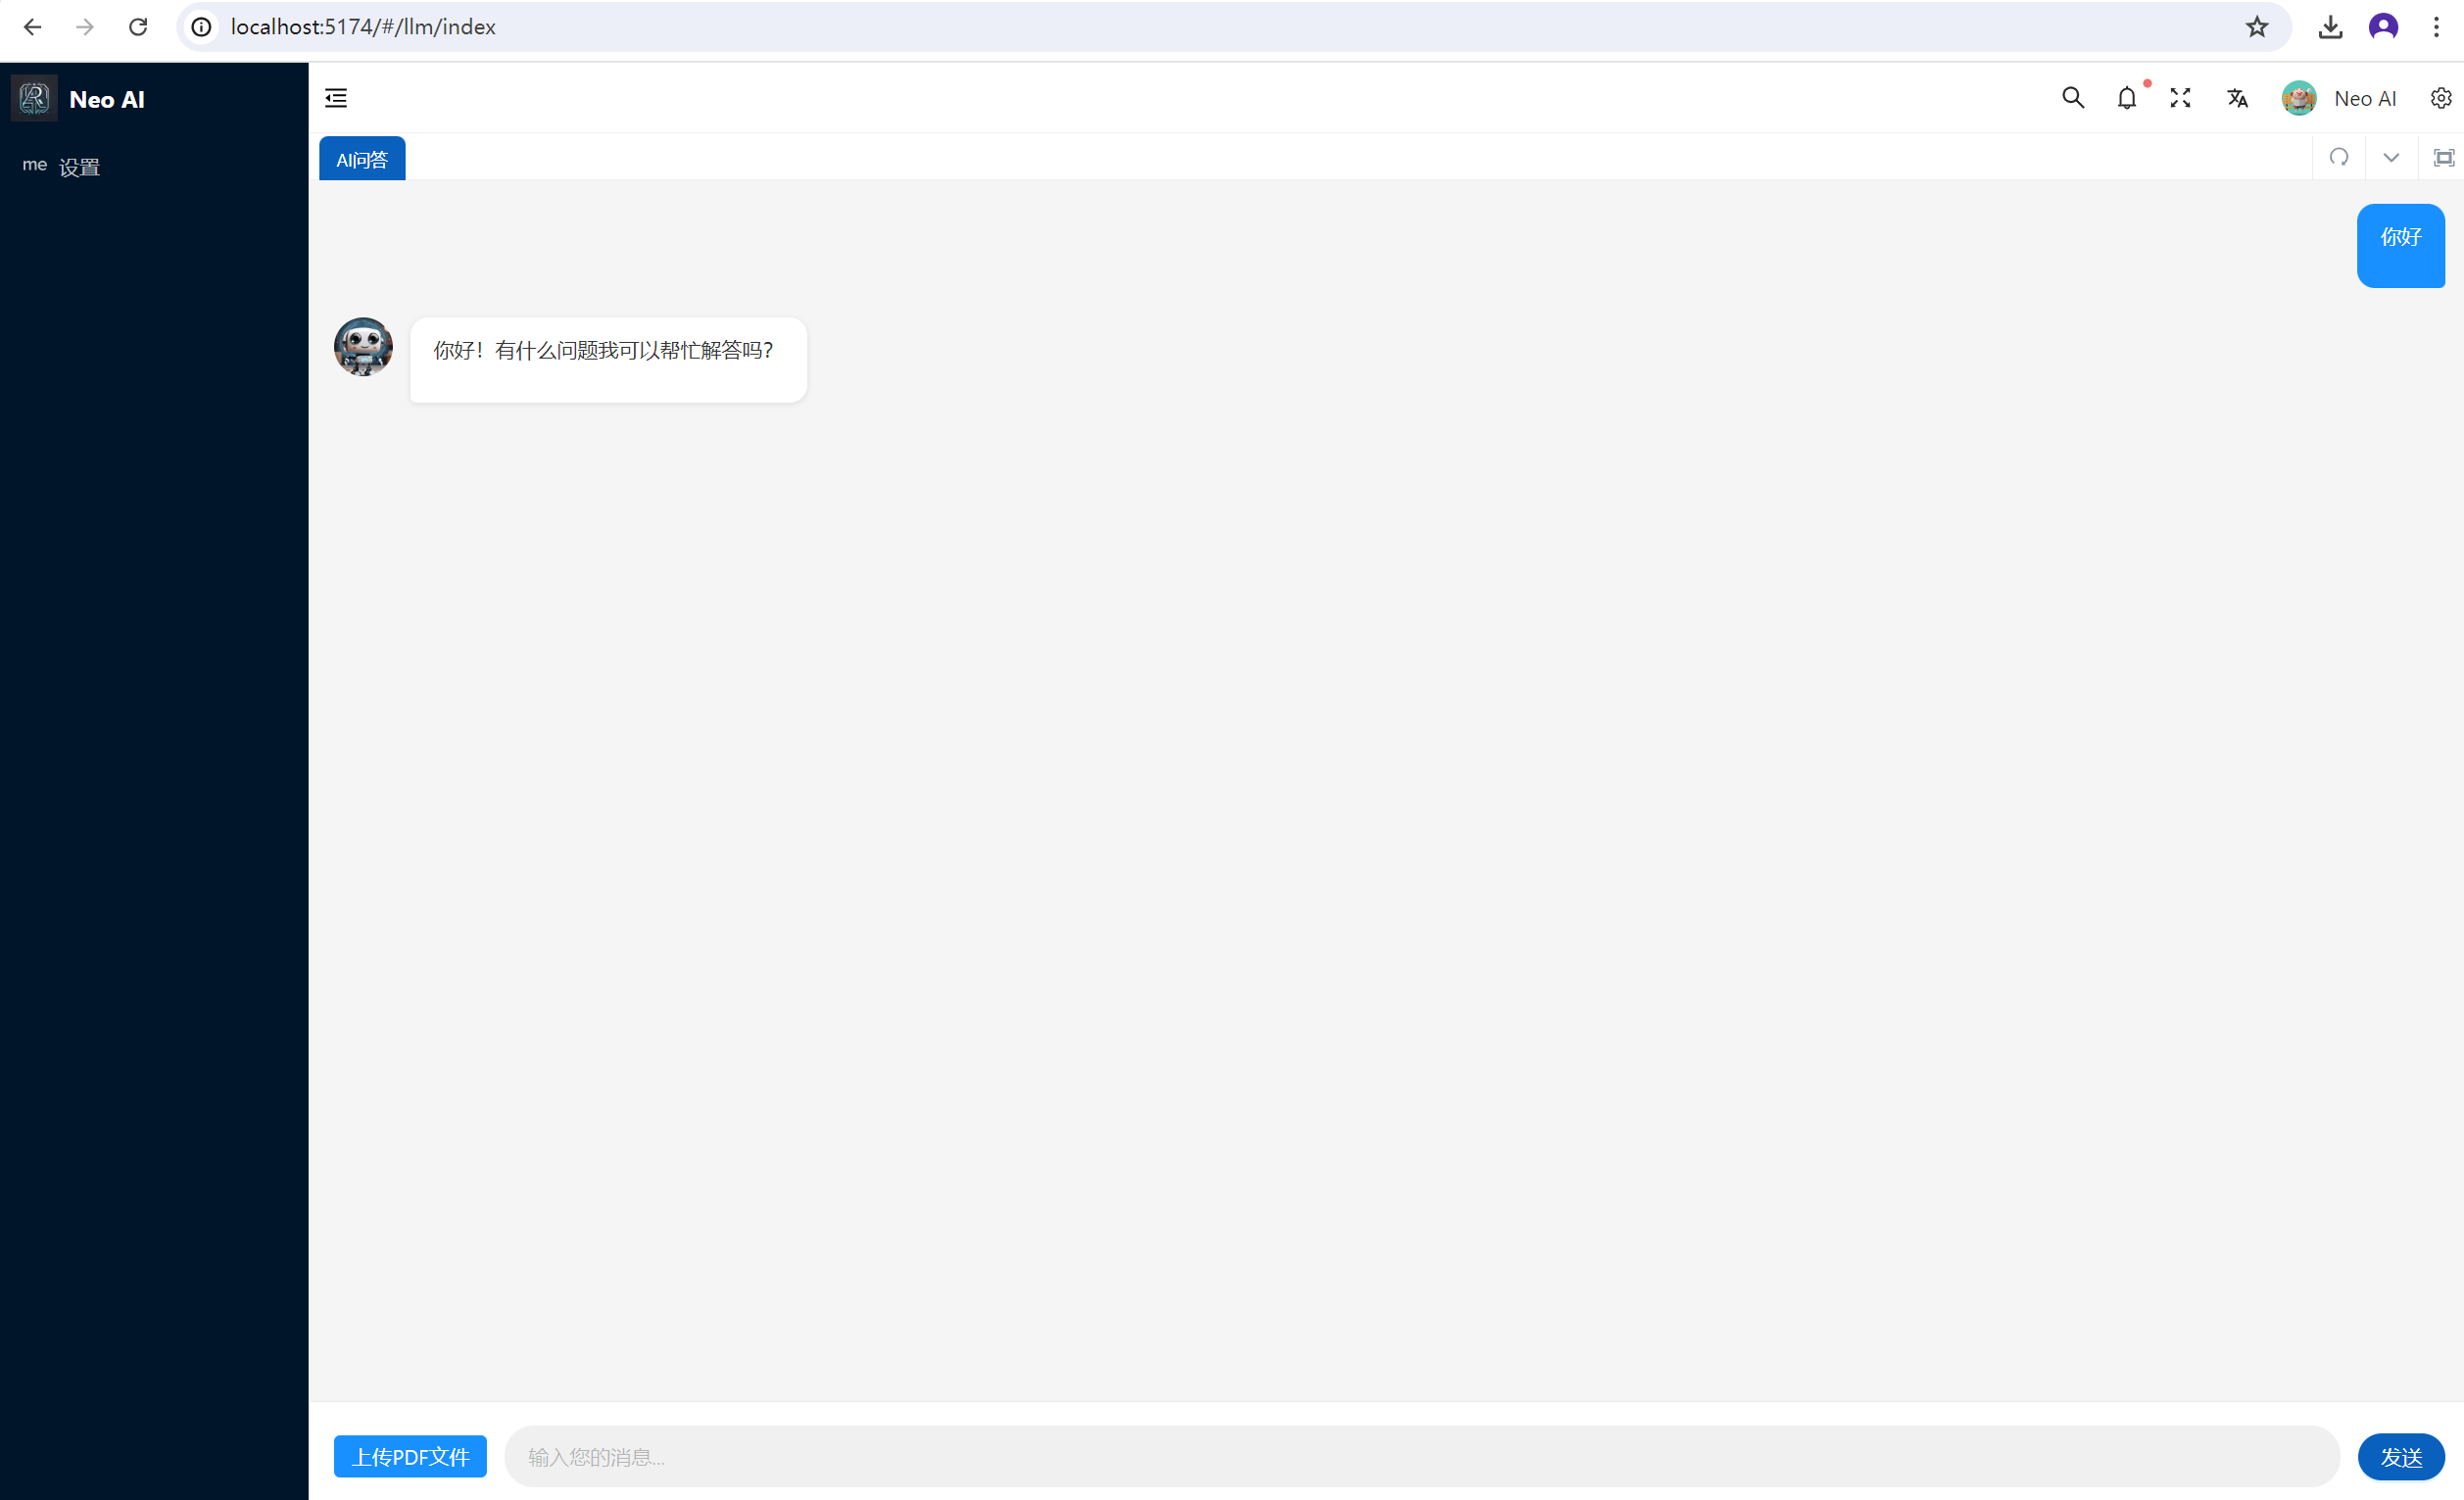This screenshot has width=2464, height=1500.
Task: Reload current tab page with refresh icon
Action: [x=2338, y=157]
